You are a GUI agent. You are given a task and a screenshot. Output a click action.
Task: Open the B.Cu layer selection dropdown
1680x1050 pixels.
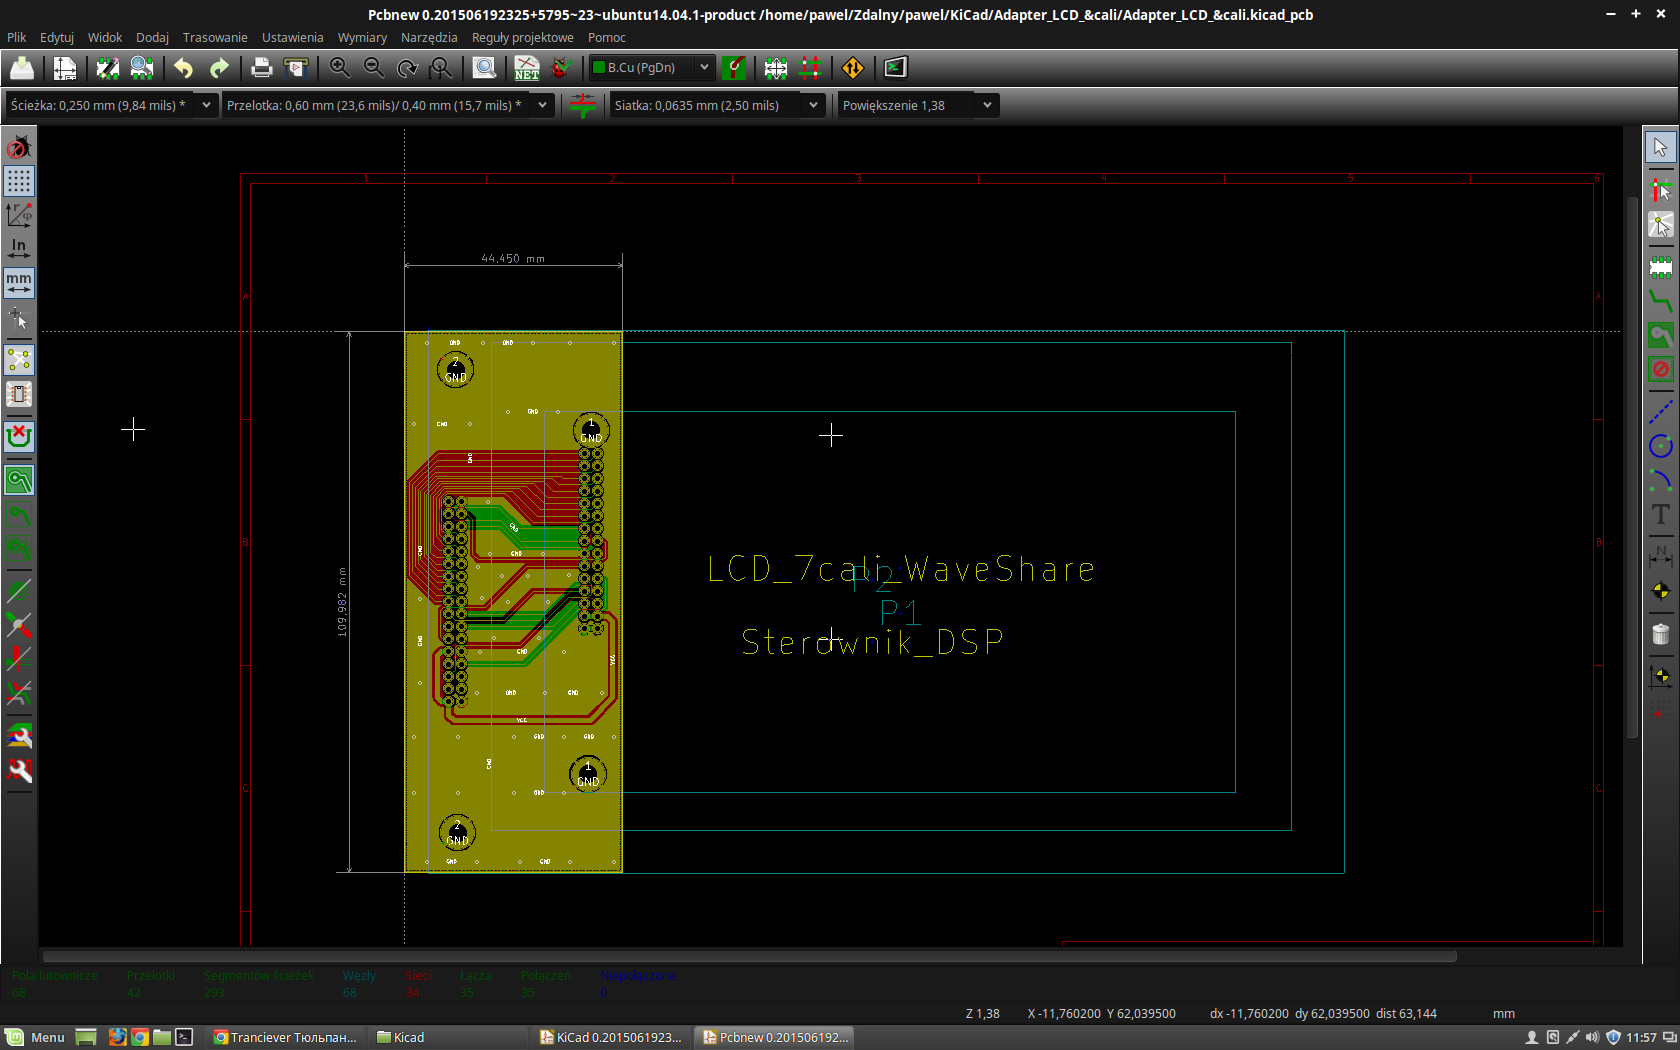(704, 68)
